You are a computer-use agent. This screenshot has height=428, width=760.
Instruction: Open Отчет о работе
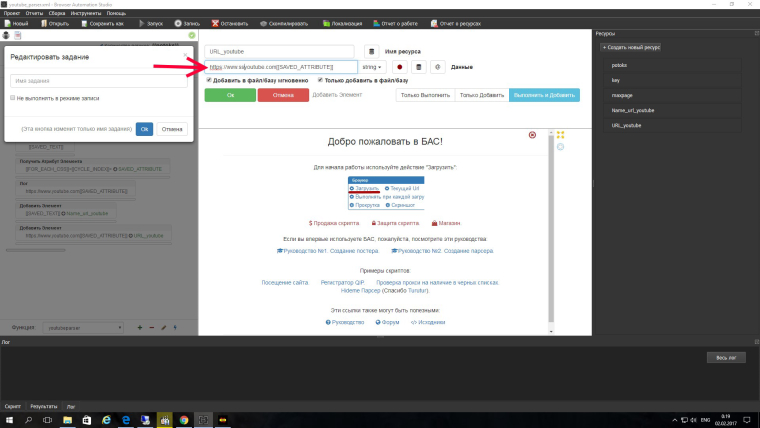(396, 23)
